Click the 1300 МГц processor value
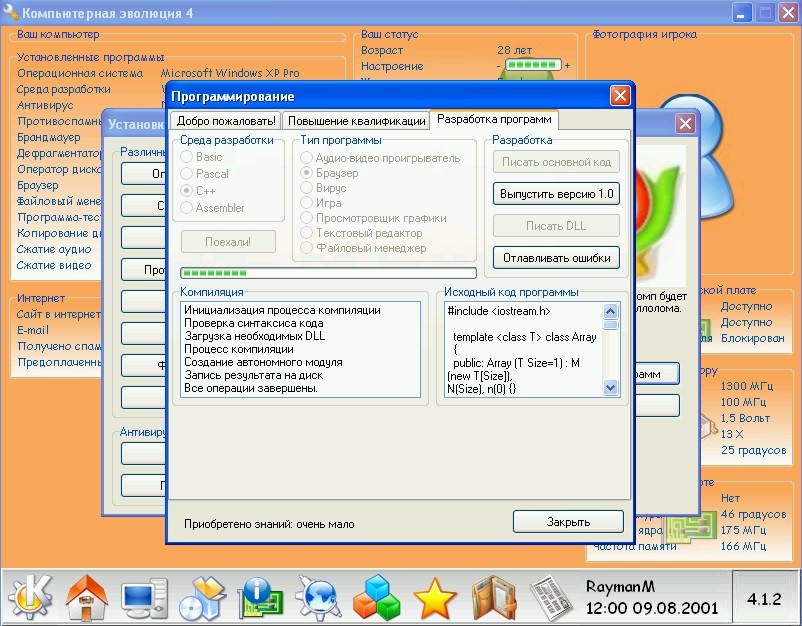Viewport: 802px width, 626px height. tap(747, 386)
